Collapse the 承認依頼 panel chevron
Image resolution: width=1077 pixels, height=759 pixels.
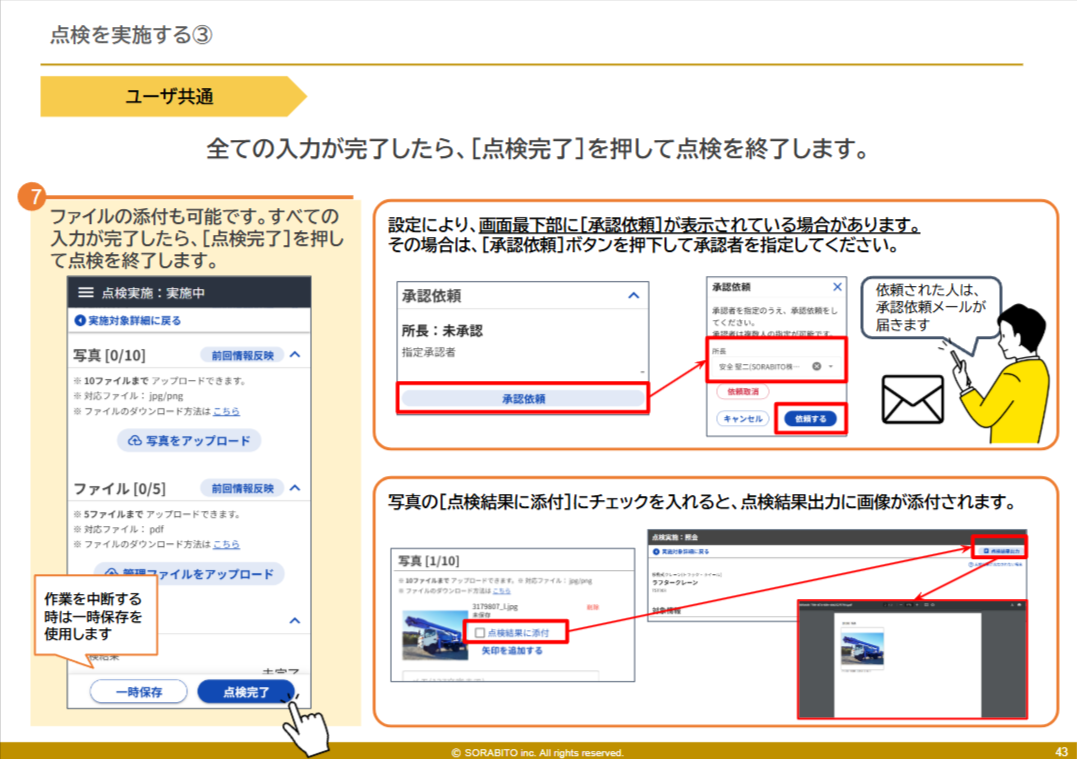click(633, 296)
